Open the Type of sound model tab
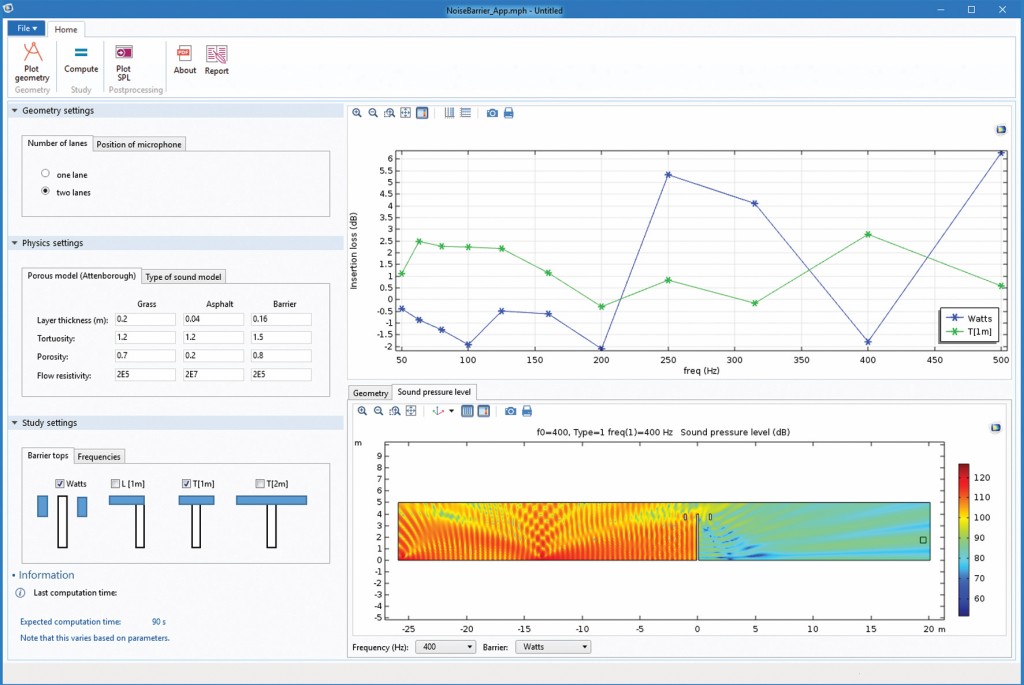 click(185, 277)
